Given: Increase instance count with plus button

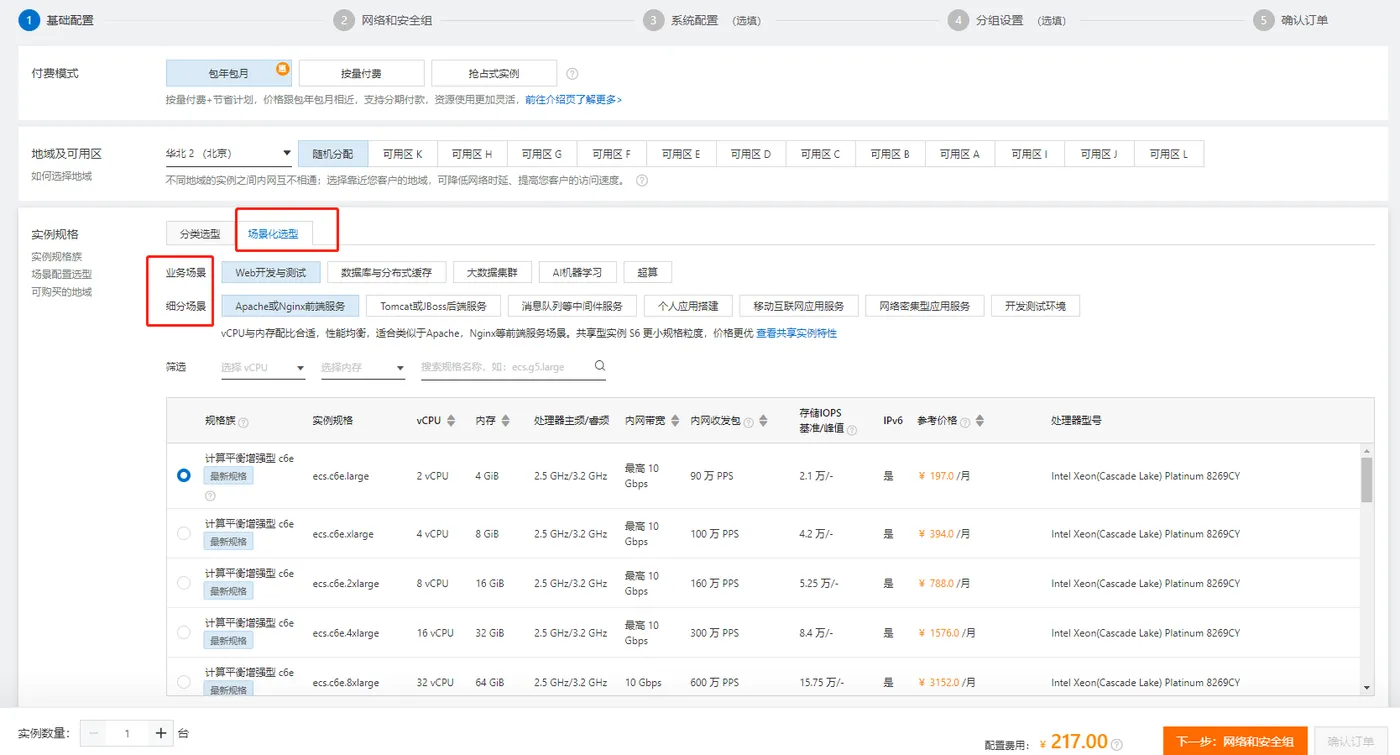Looking at the screenshot, I should coord(161,733).
